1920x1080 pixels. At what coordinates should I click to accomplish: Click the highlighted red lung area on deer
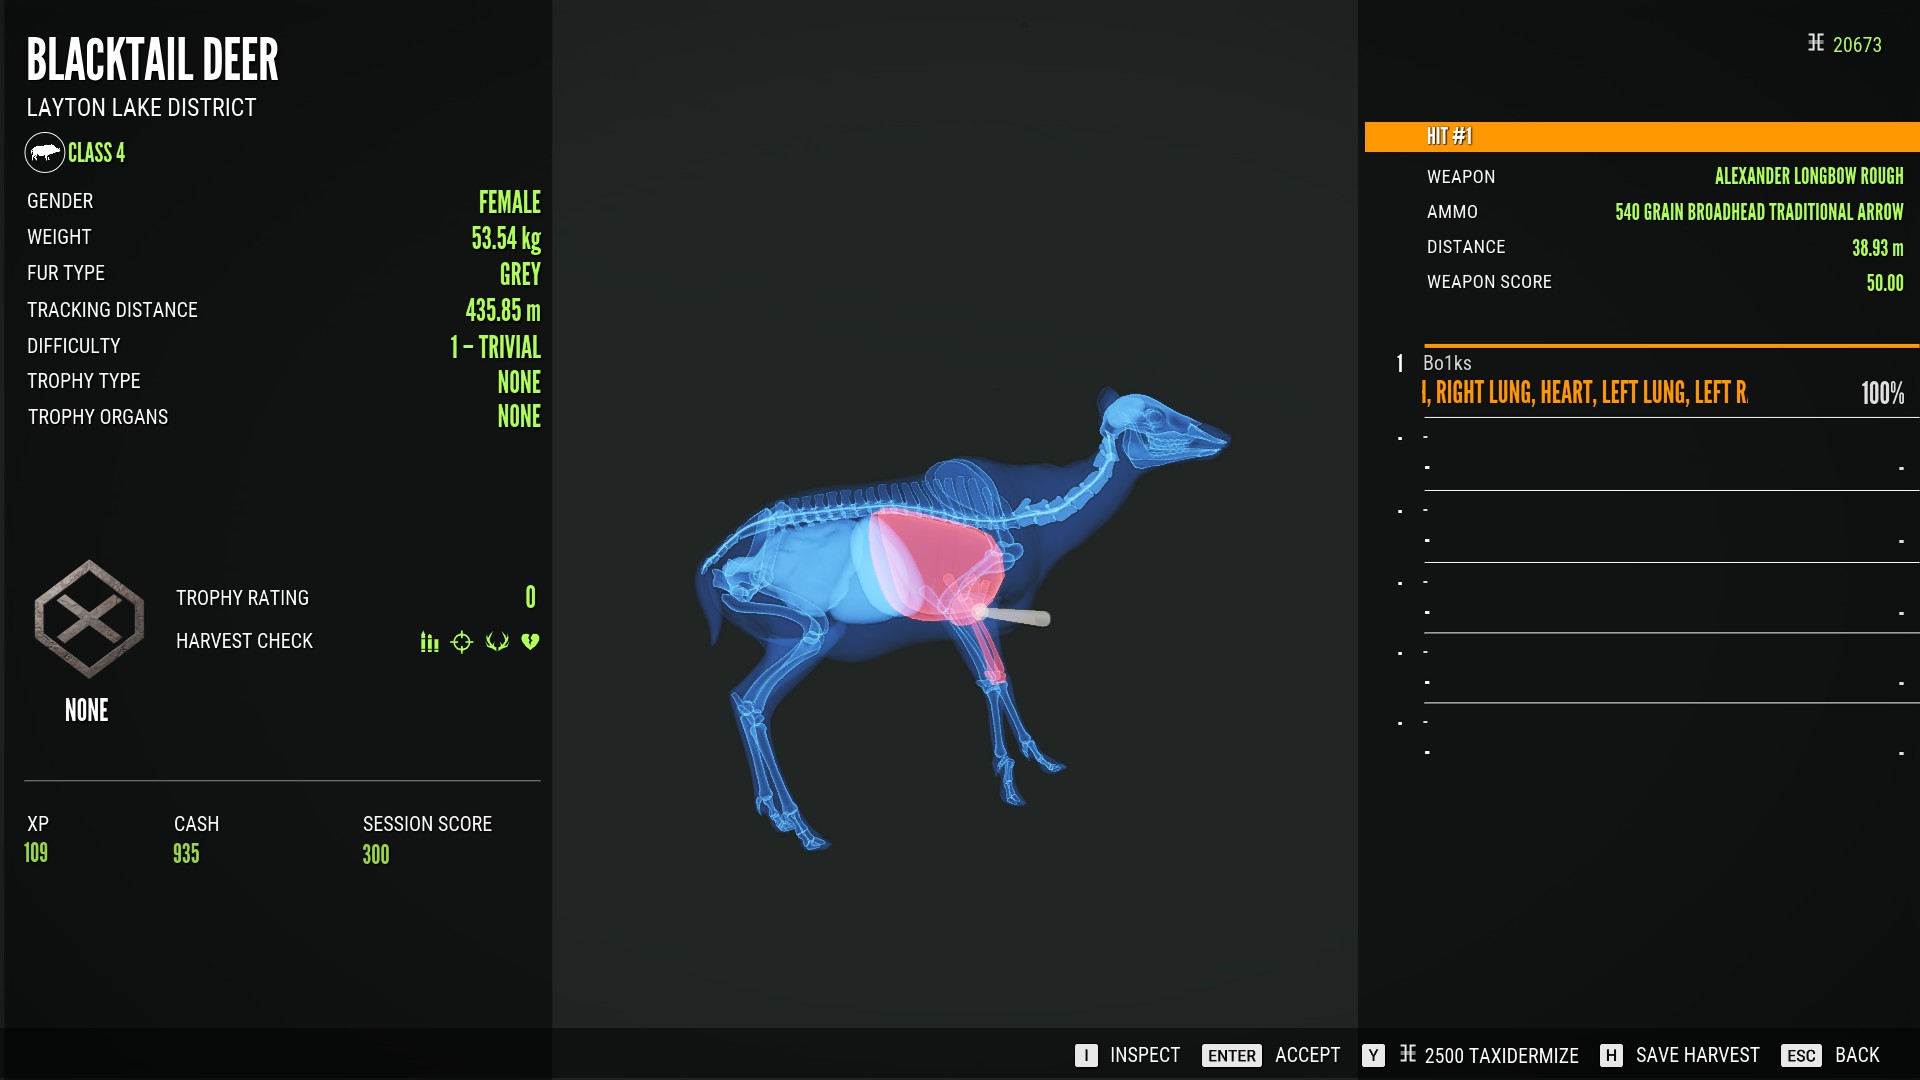(935, 563)
